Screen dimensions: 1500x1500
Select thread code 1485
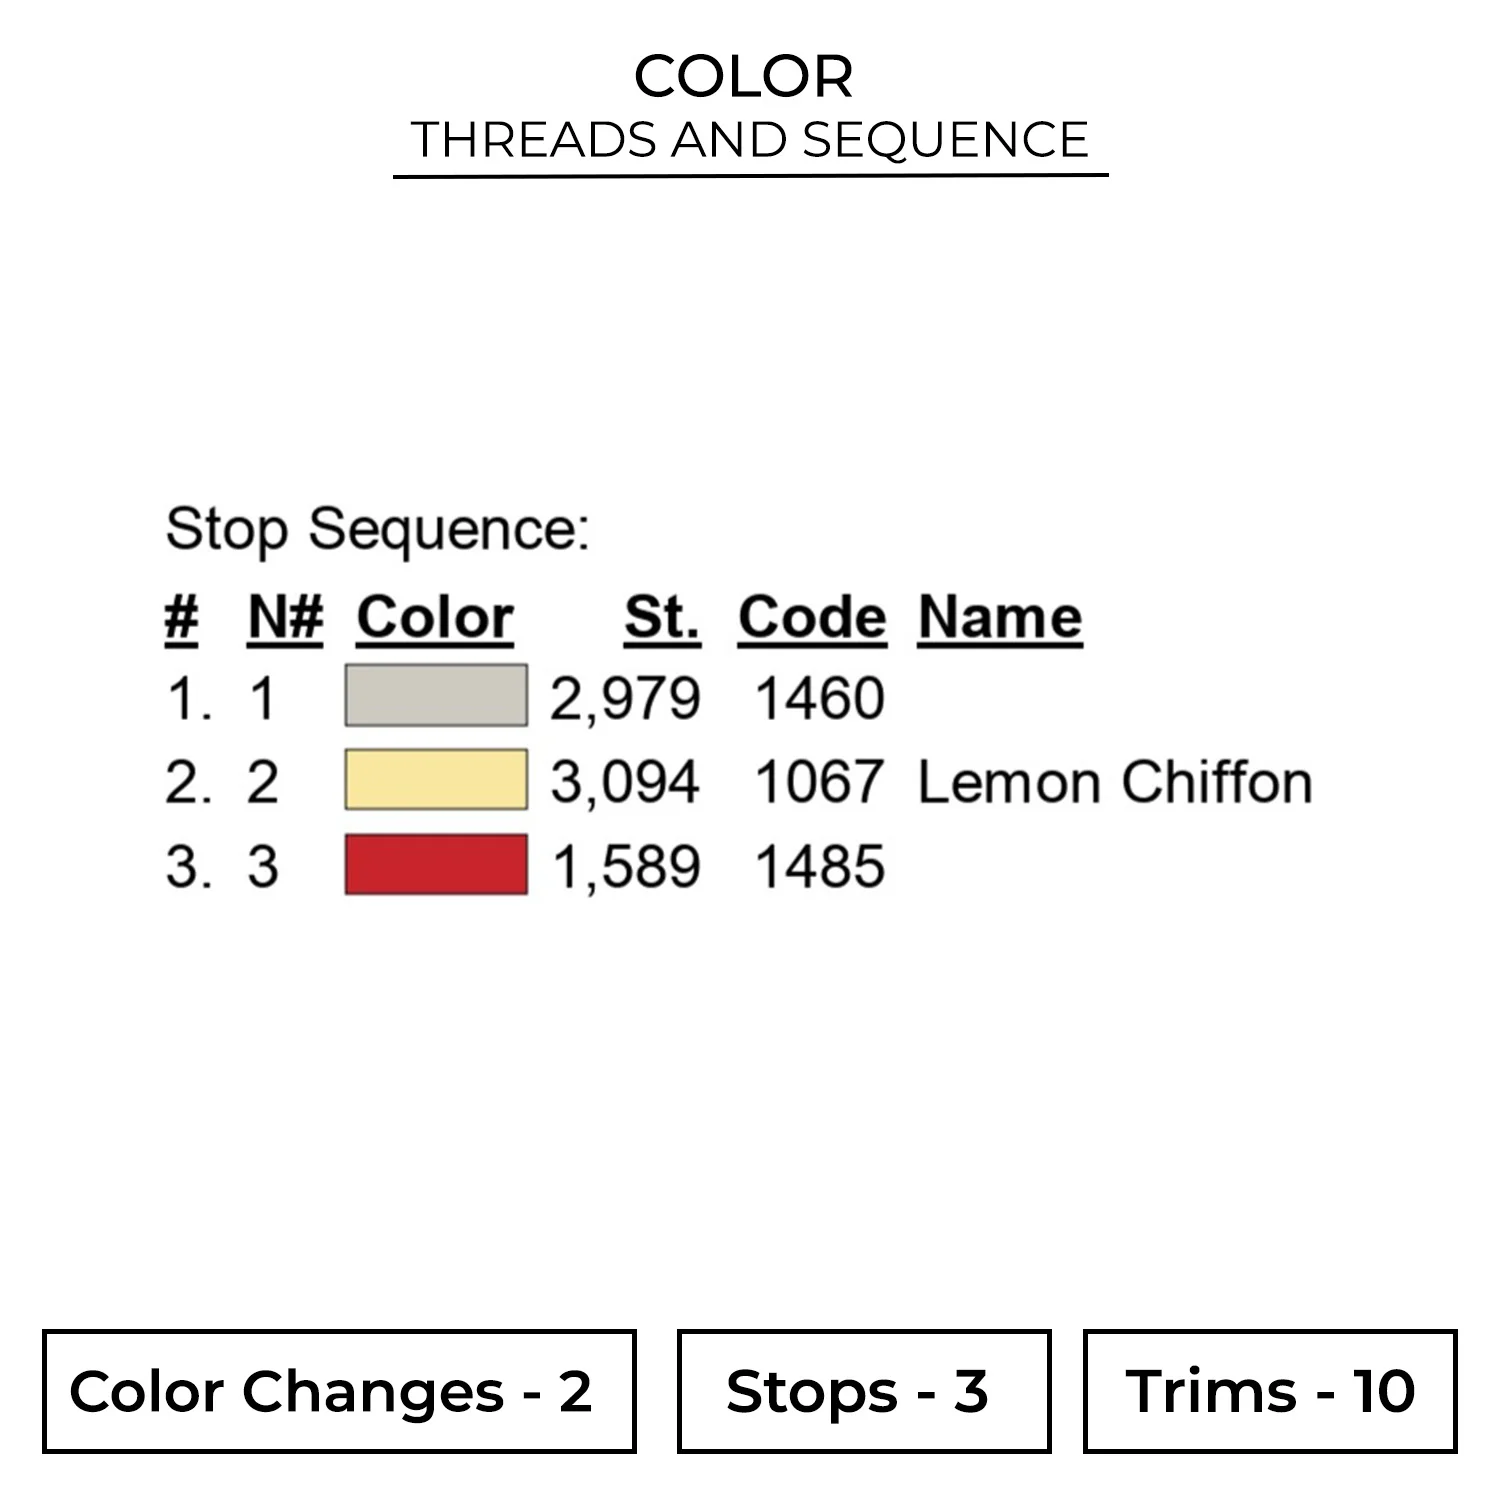pos(820,866)
